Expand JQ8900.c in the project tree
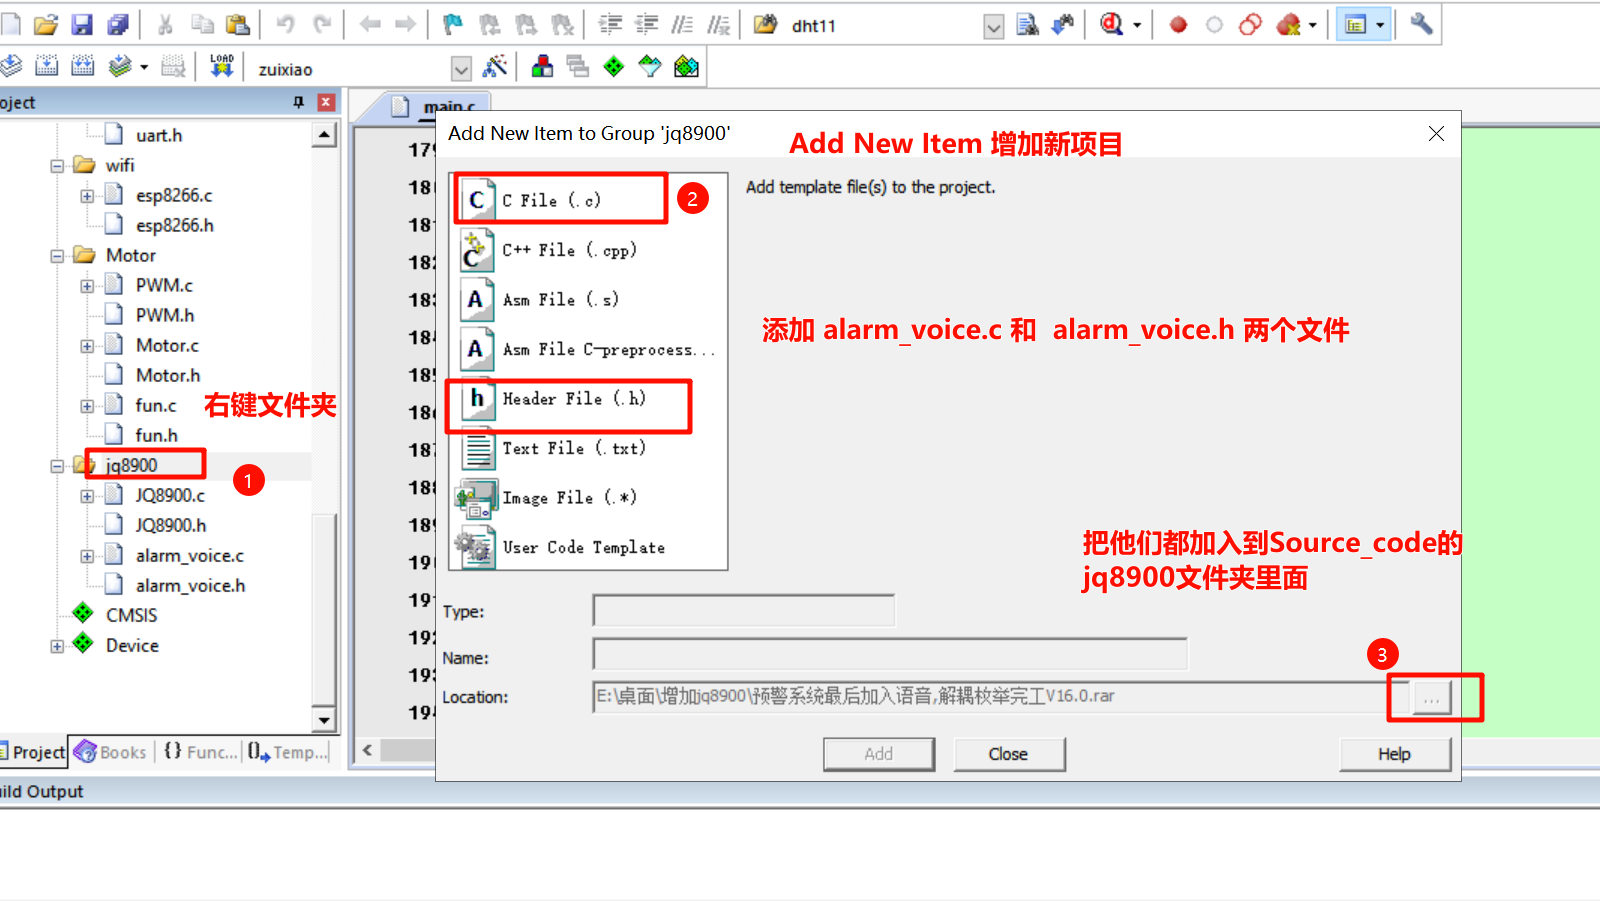The image size is (1600, 901). pos(88,496)
